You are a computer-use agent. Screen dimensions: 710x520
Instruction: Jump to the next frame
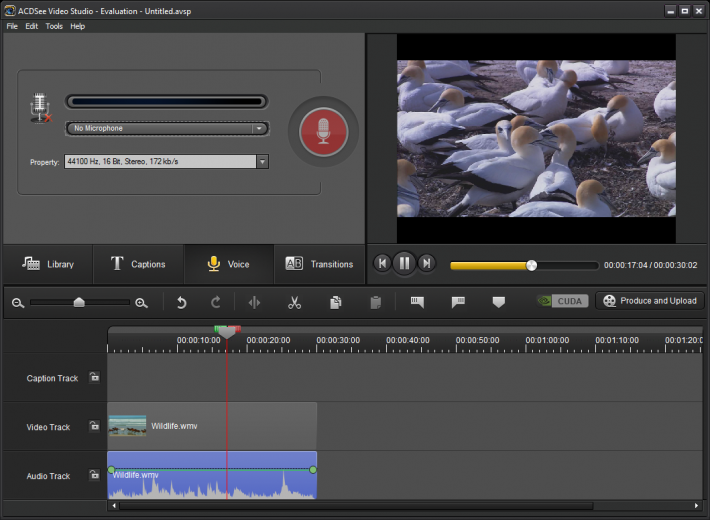point(426,263)
